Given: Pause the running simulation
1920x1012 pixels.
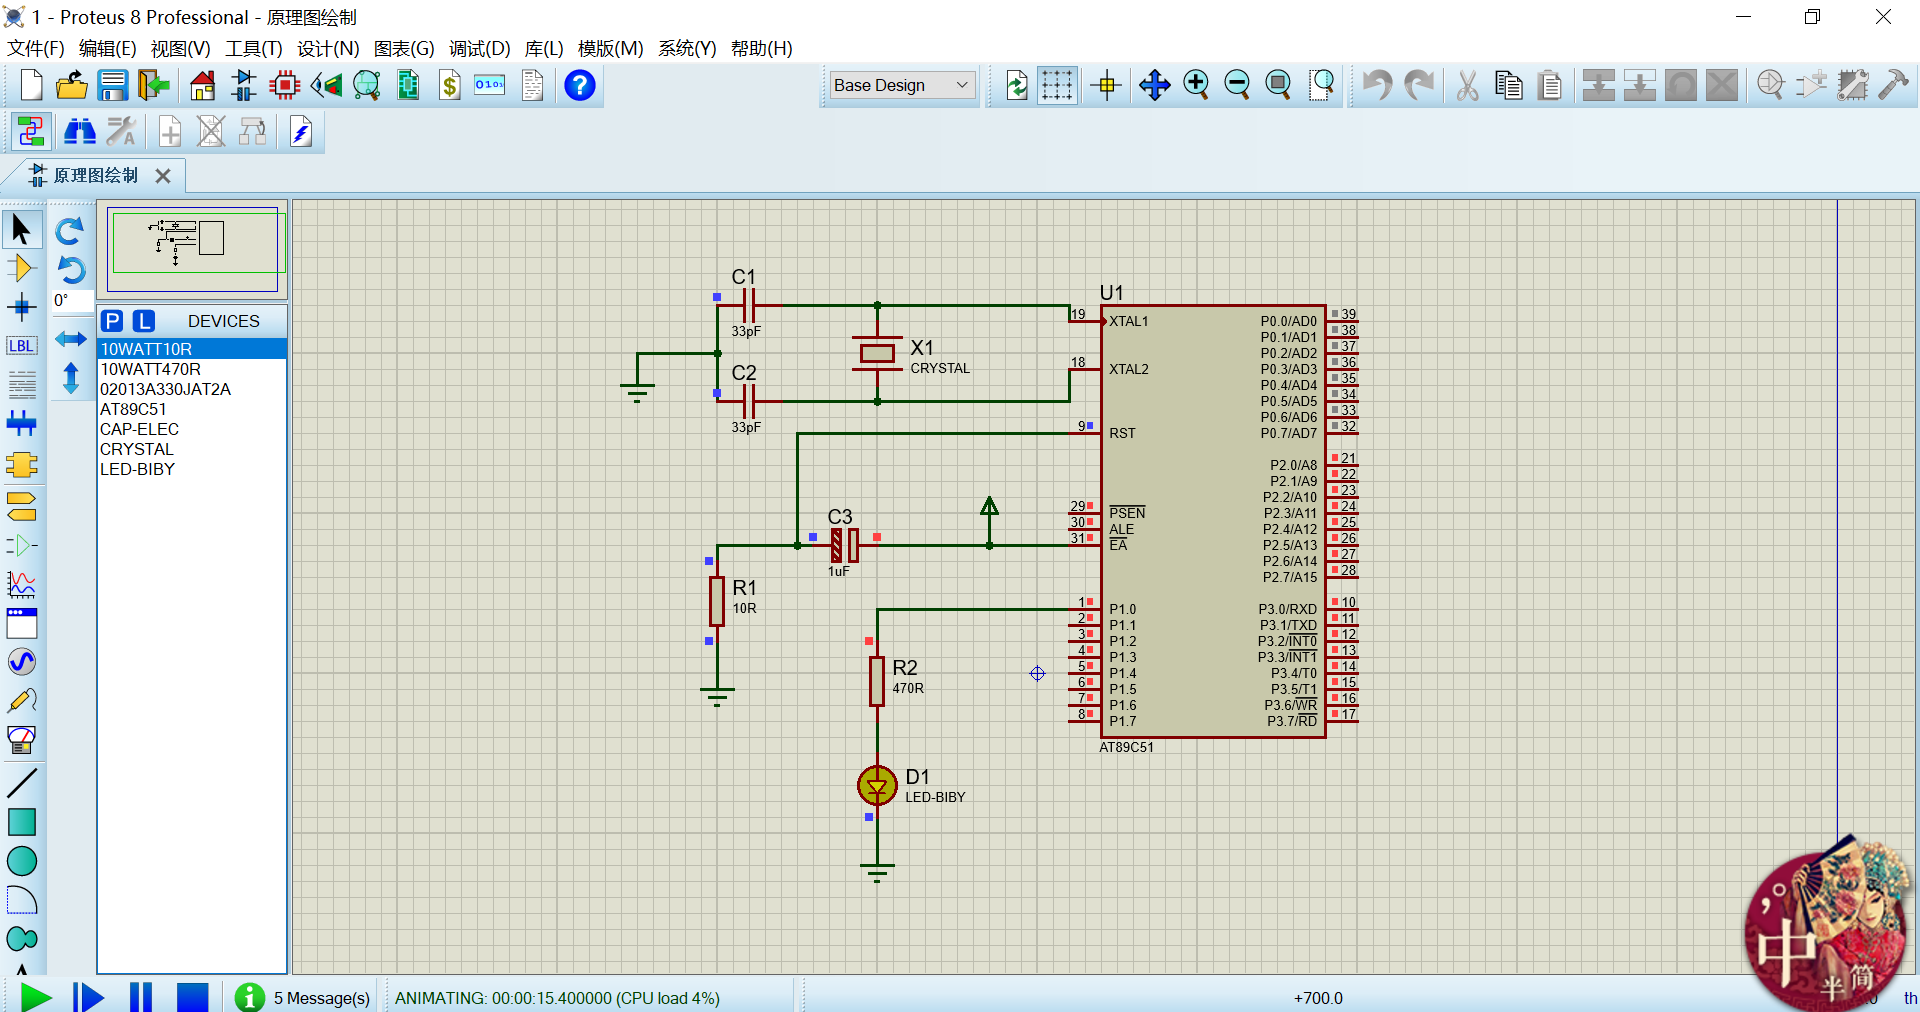Looking at the screenshot, I should pos(141,997).
